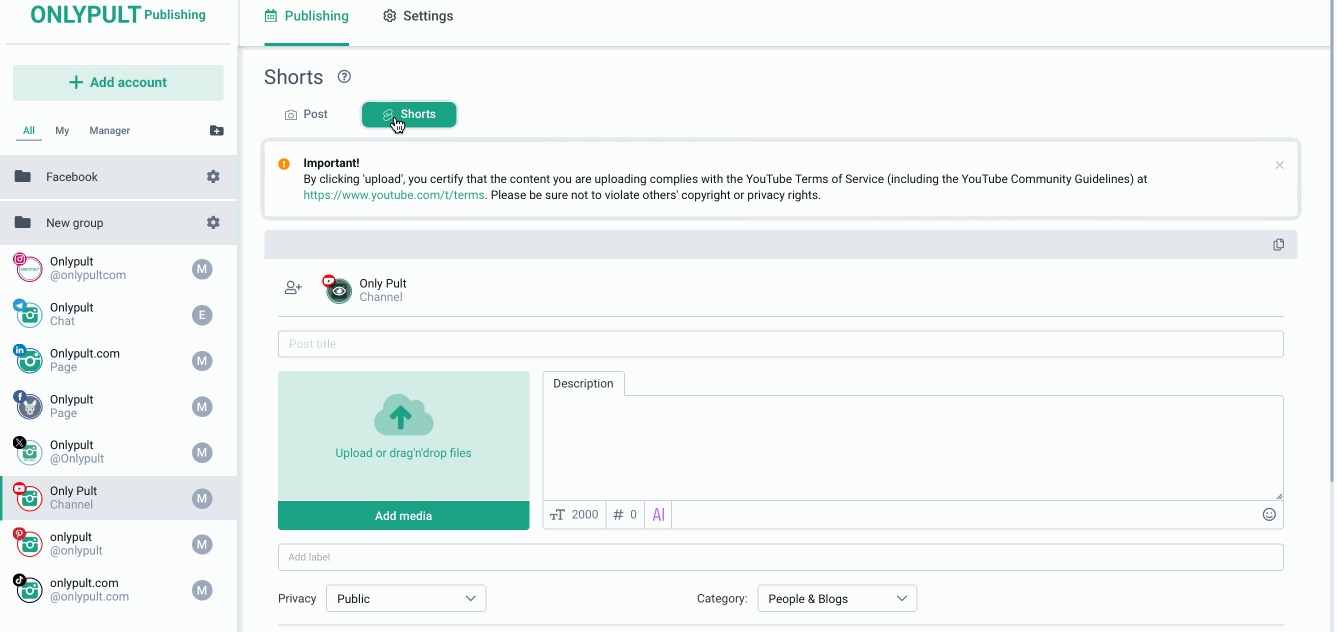The width and height of the screenshot is (1337, 632).
Task: Open the Category dropdown People & Blogs
Action: click(837, 599)
